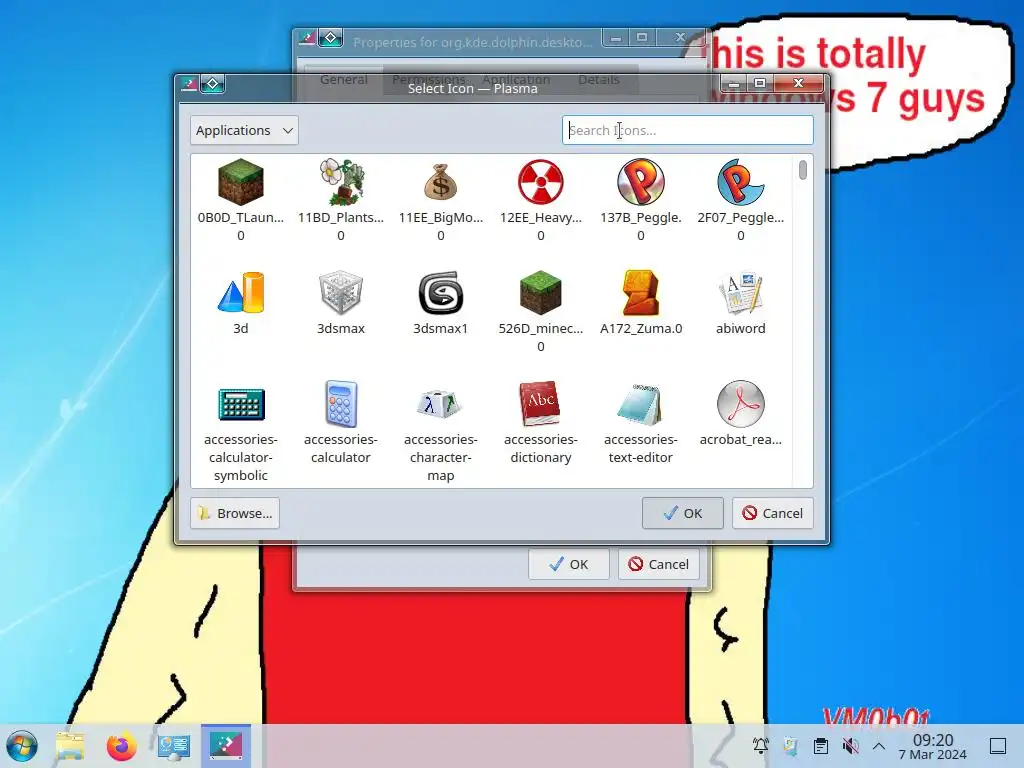The width and height of the screenshot is (1024, 768).
Task: Click Cancel in the Properties window
Action: coord(659,564)
